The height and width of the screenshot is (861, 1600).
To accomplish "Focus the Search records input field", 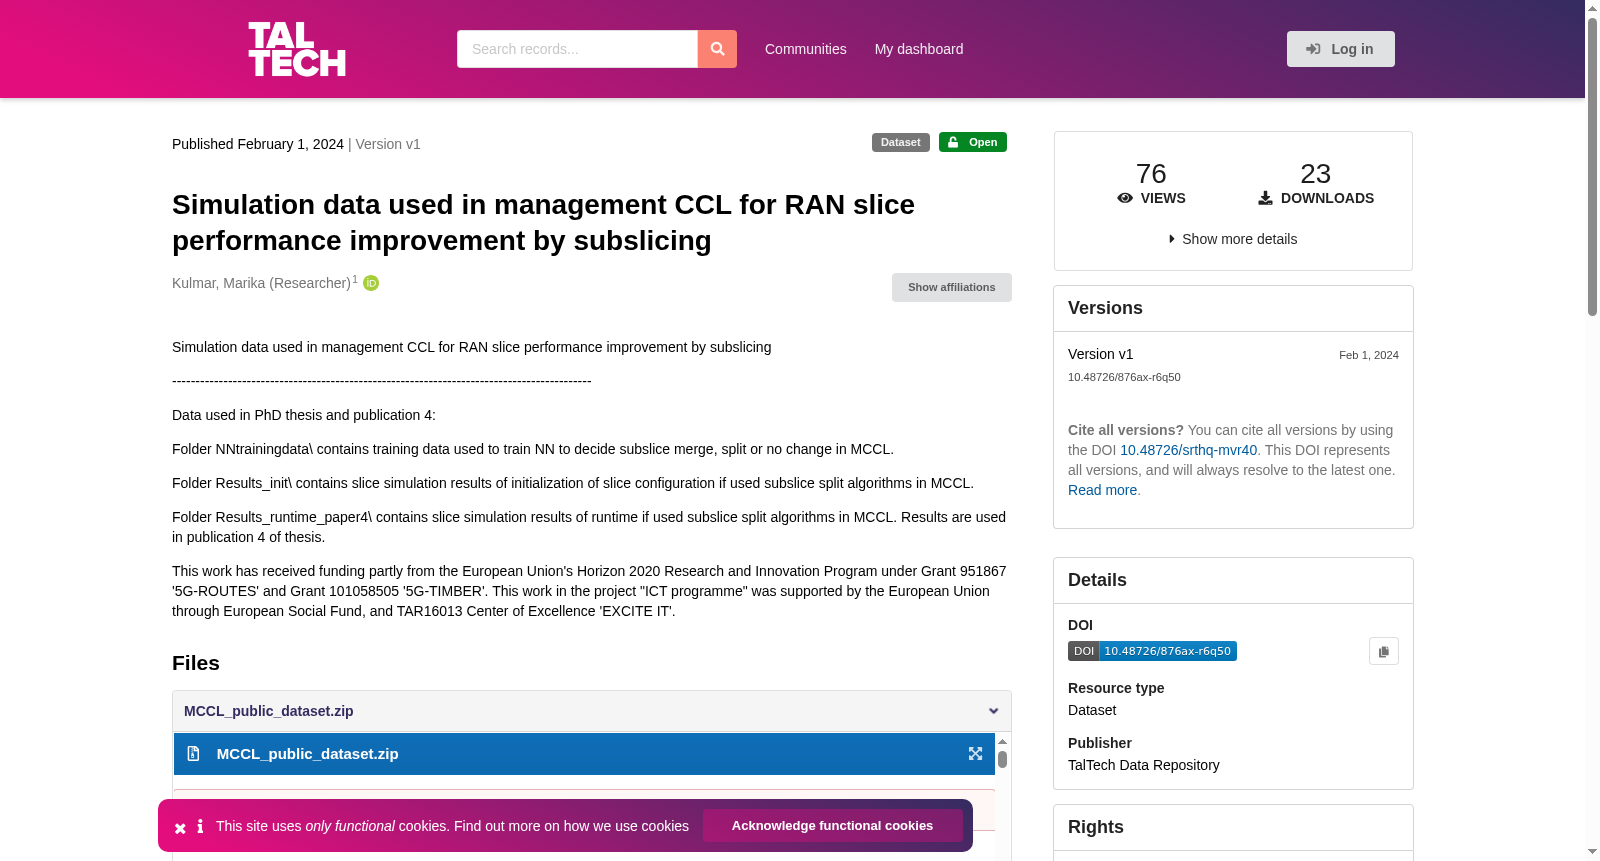I will pos(577,49).
